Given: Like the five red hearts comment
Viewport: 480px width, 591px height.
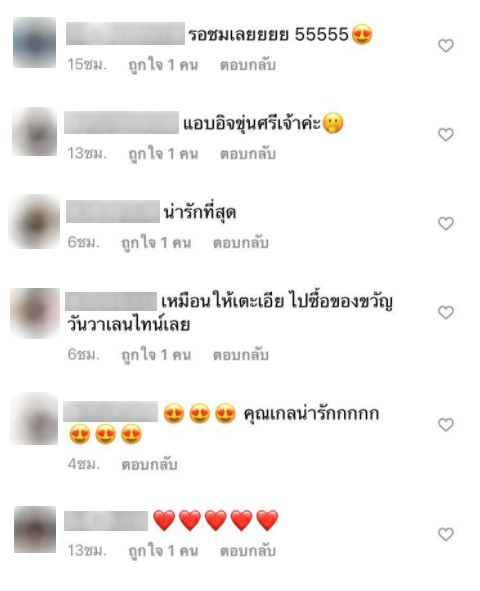Looking at the screenshot, I should pyautogui.click(x=446, y=534).
